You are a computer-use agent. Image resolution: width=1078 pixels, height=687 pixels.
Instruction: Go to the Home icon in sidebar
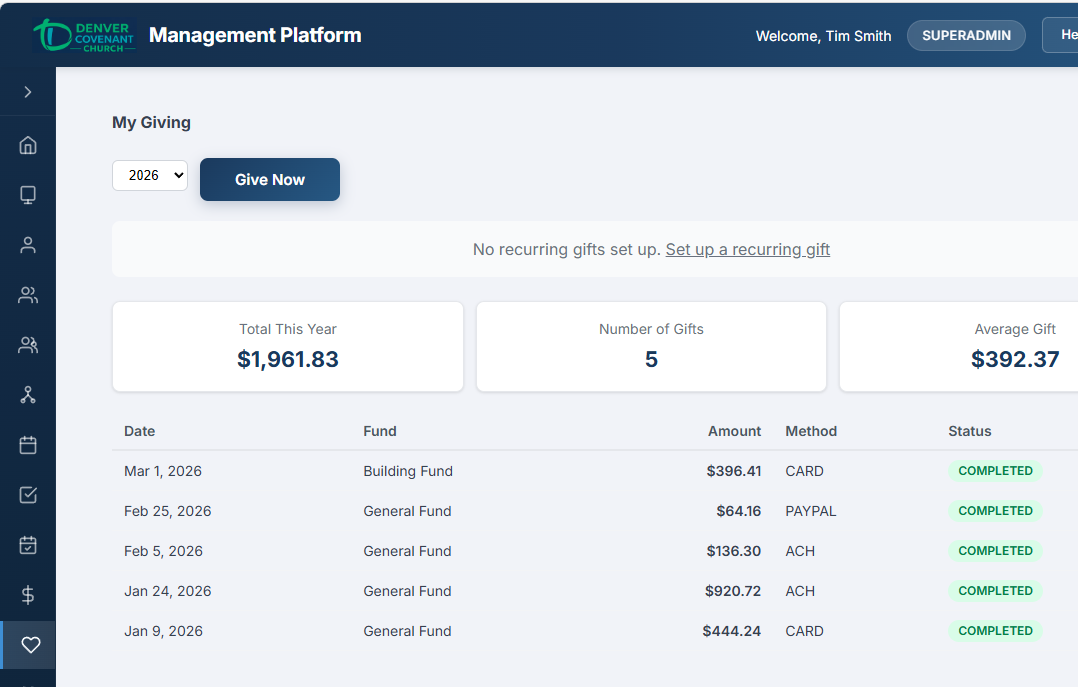point(28,145)
